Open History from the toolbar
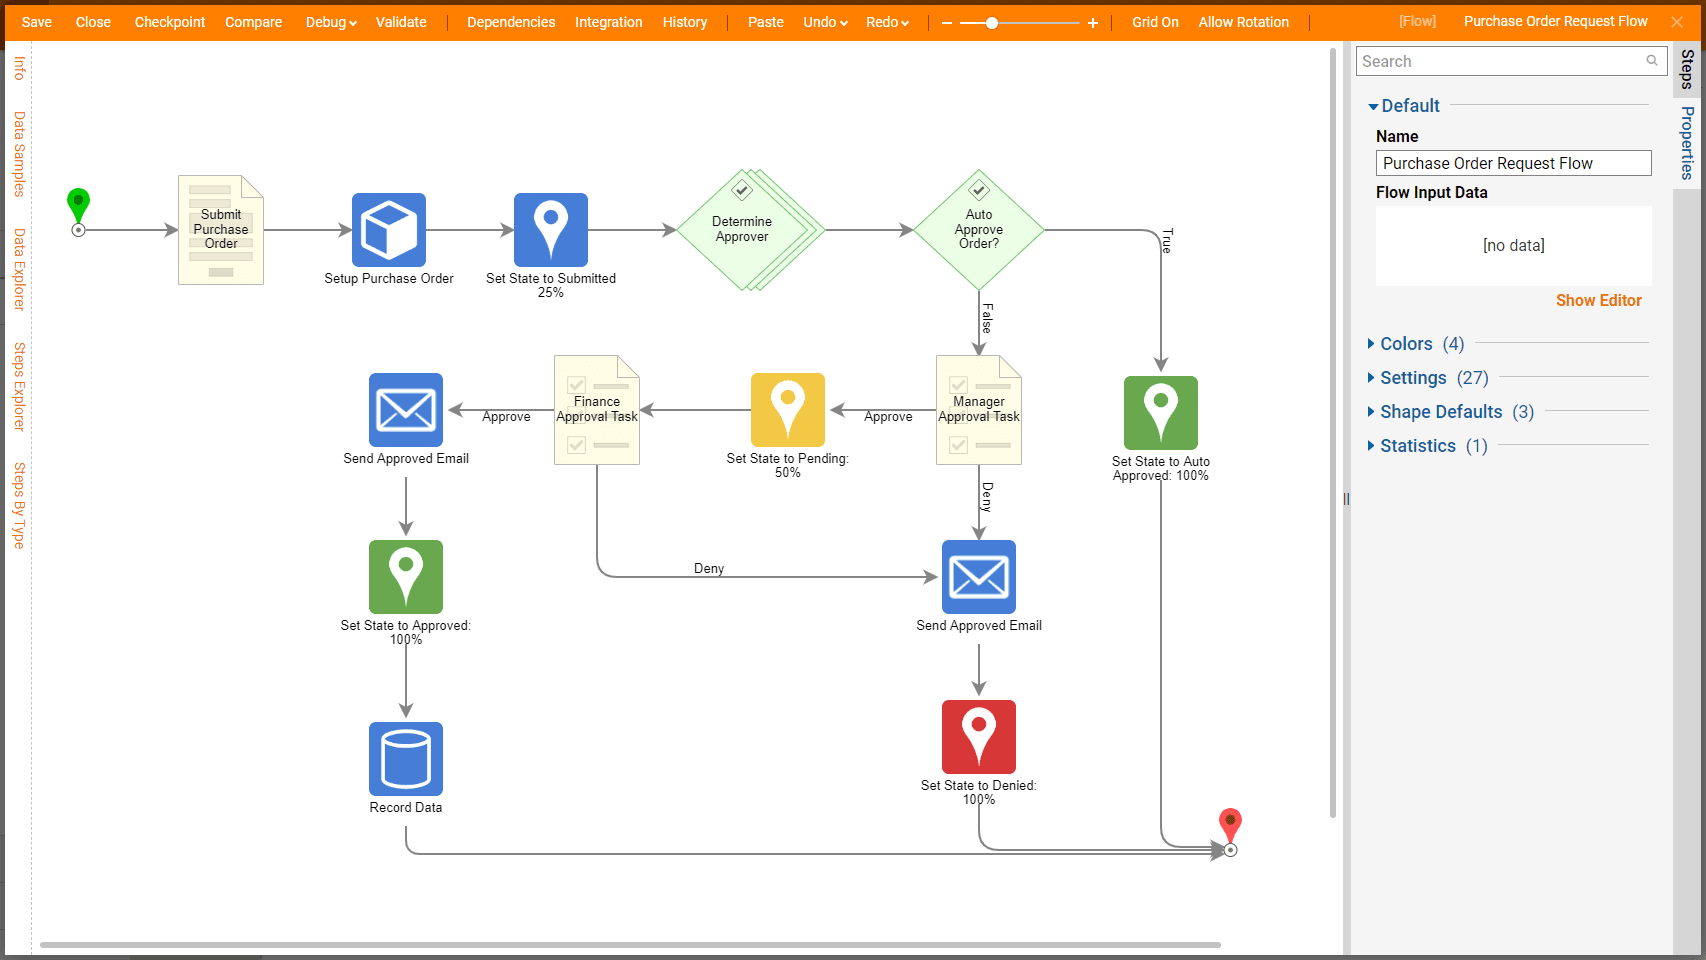 pos(685,22)
